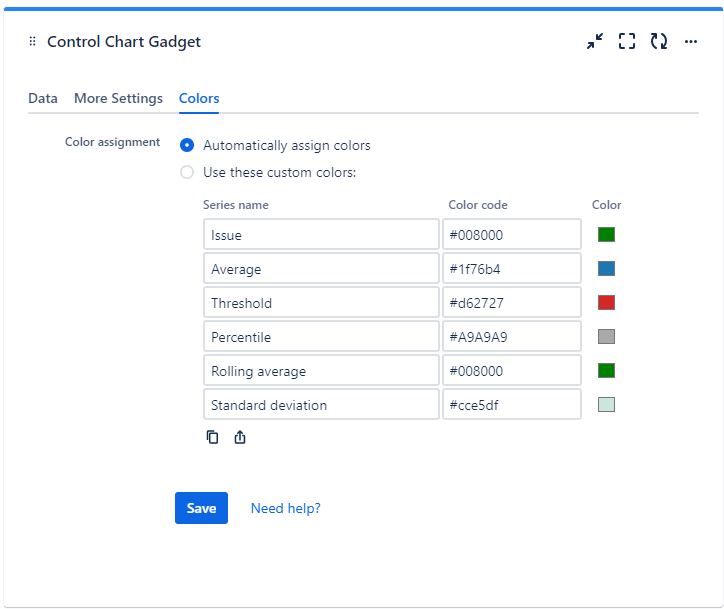Switch to the Data tab
724x609 pixels.
pyautogui.click(x=43, y=98)
